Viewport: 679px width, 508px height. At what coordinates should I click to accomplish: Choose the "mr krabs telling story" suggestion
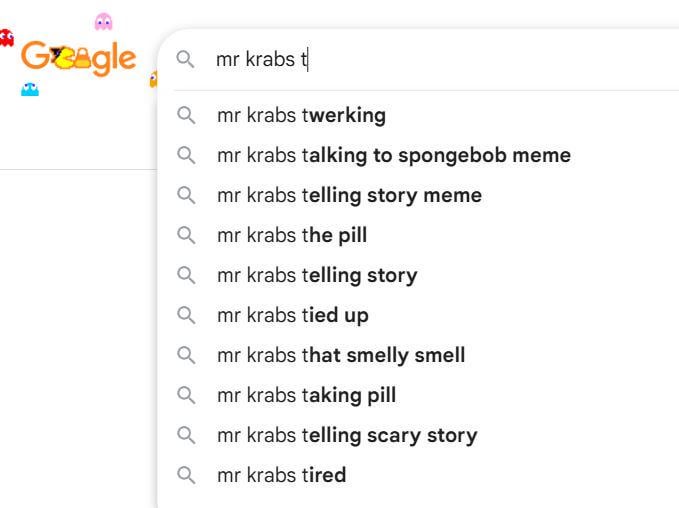[x=317, y=276]
